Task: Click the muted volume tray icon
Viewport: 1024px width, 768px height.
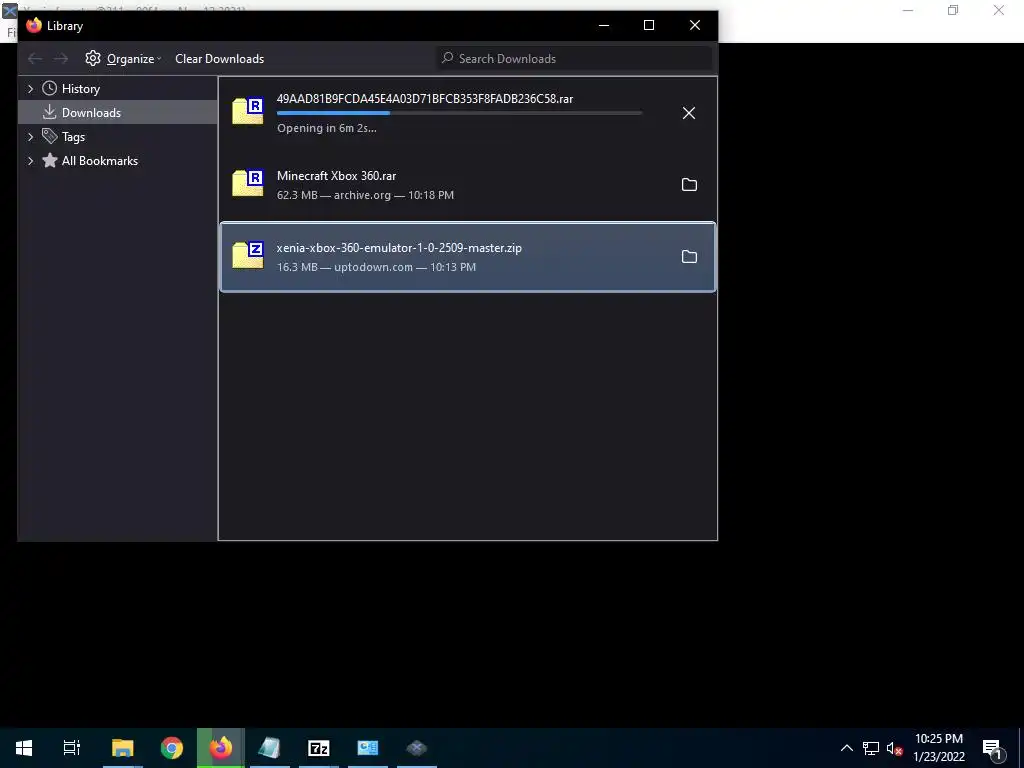Action: [x=894, y=748]
